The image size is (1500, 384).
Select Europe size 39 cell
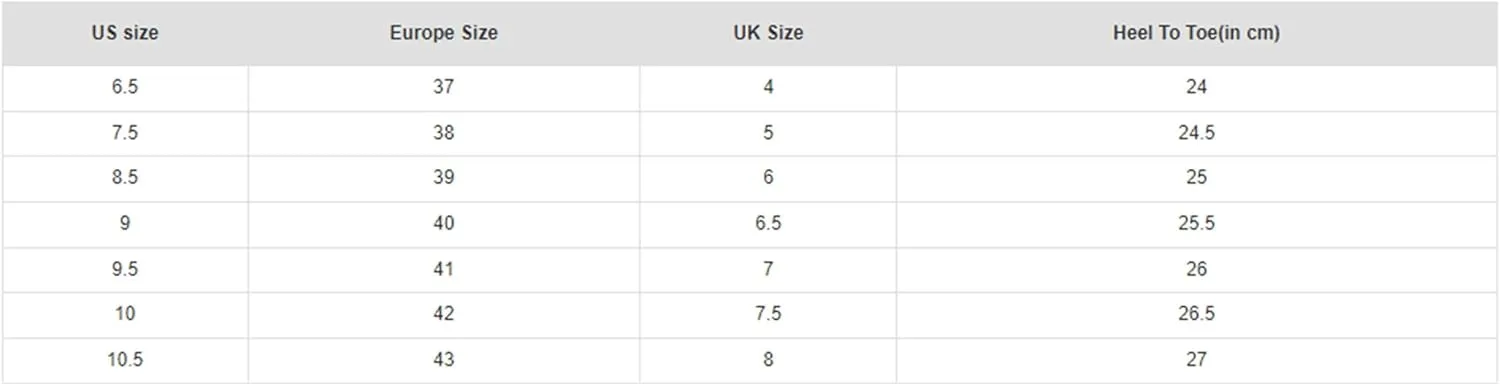[x=444, y=178]
